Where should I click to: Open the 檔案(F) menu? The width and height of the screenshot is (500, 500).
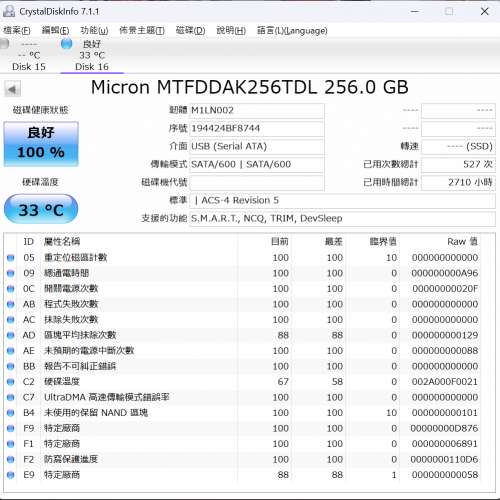pos(17,31)
